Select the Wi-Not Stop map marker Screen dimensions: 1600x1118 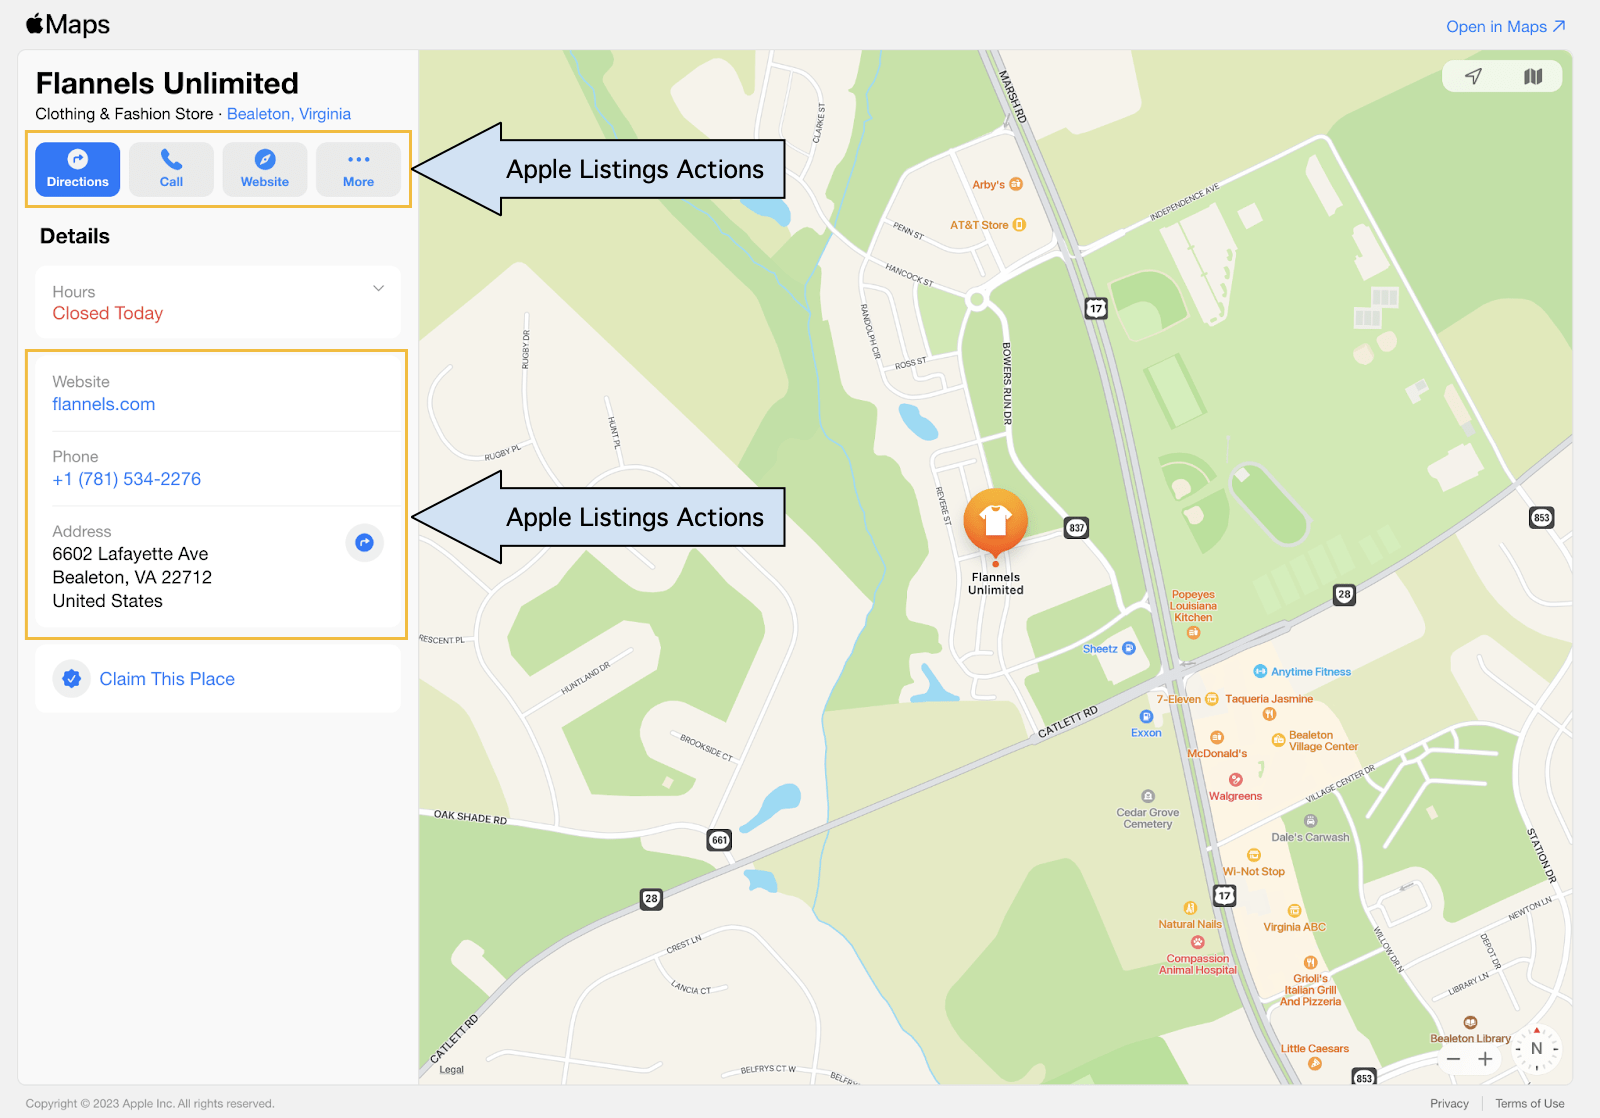click(x=1254, y=855)
